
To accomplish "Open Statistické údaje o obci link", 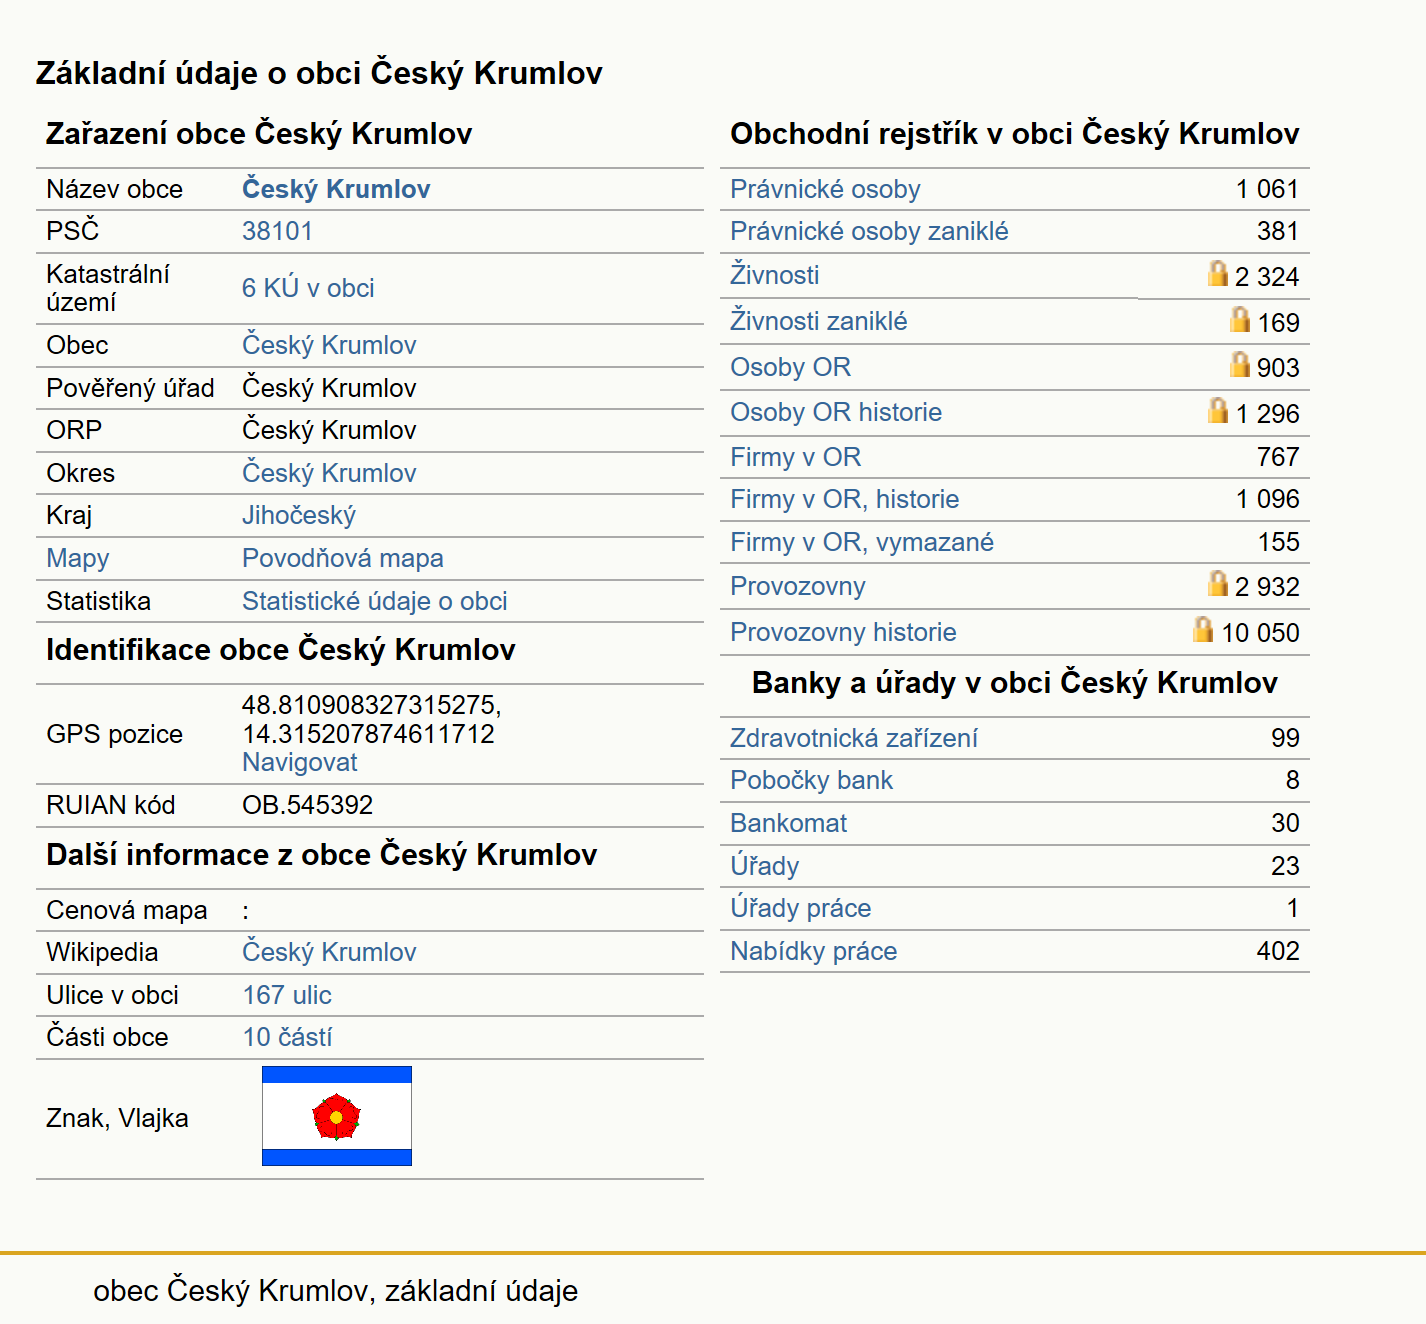I will pyautogui.click(x=375, y=601).
